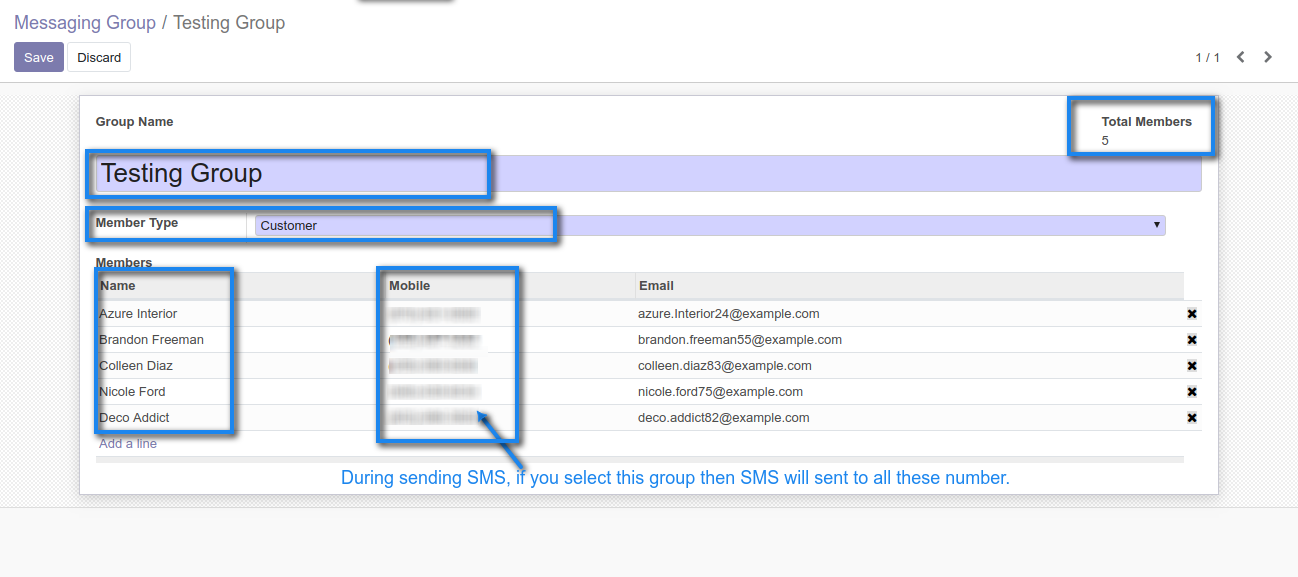Sort by the Email column header

656,286
